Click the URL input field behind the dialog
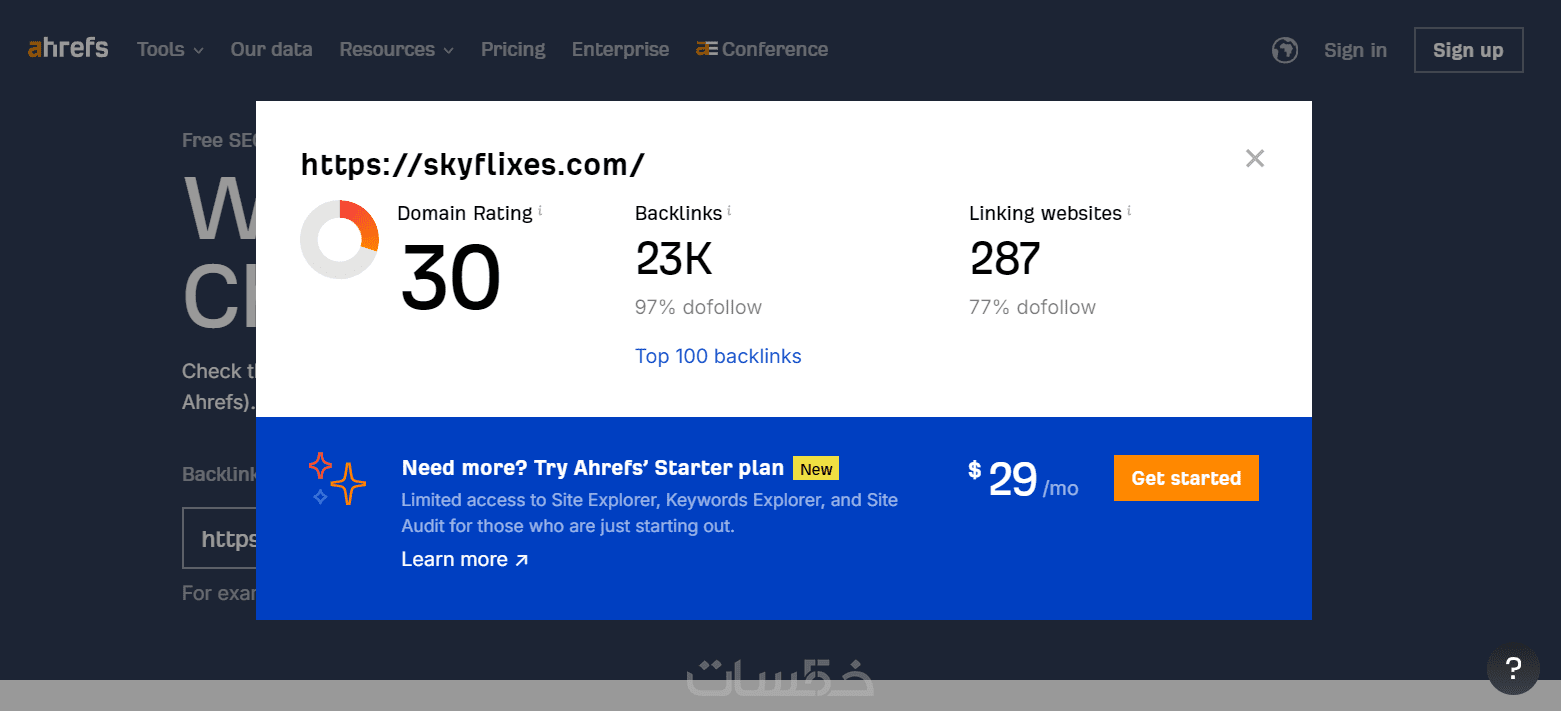This screenshot has width=1561, height=711. click(x=219, y=538)
